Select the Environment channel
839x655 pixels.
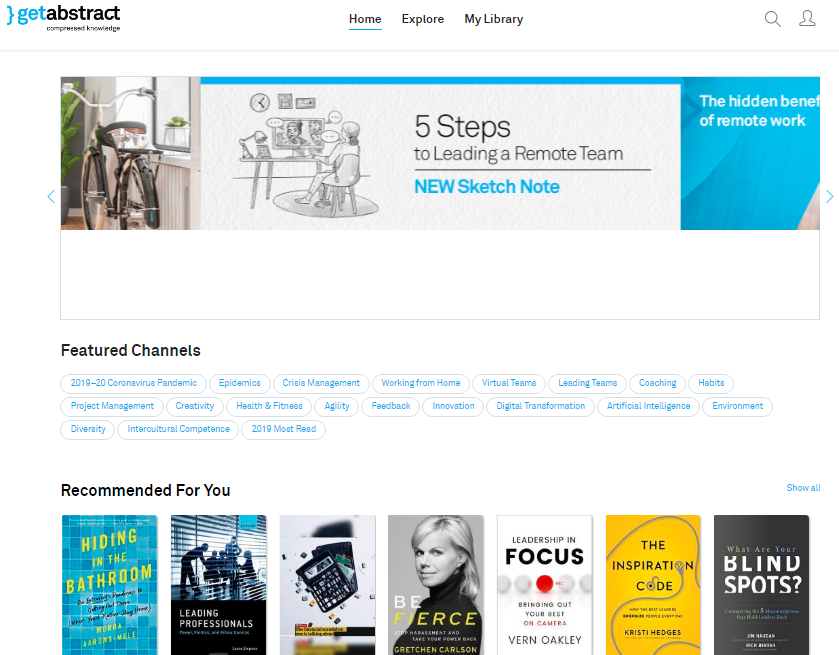click(737, 406)
